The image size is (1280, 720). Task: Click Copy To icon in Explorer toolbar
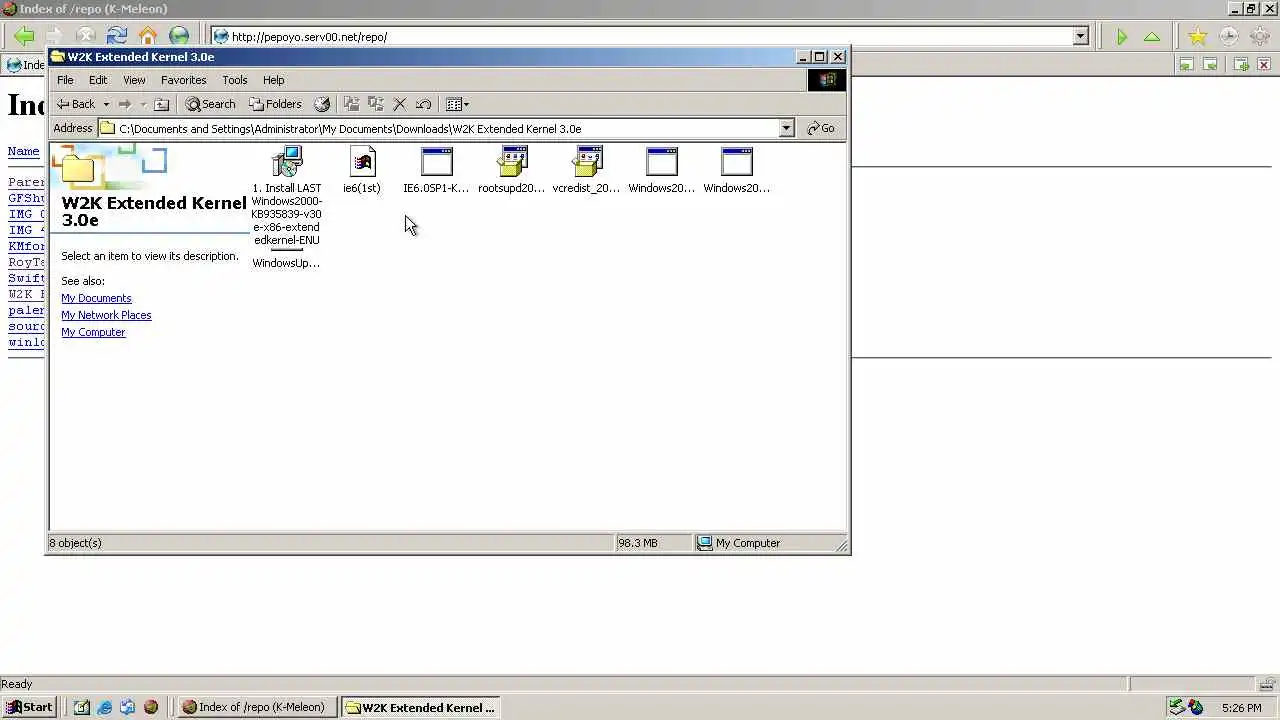click(x=376, y=104)
